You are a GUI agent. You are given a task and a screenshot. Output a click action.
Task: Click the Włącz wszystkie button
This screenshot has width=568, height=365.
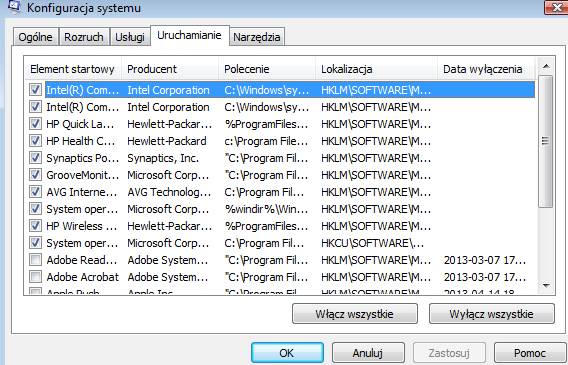(355, 314)
